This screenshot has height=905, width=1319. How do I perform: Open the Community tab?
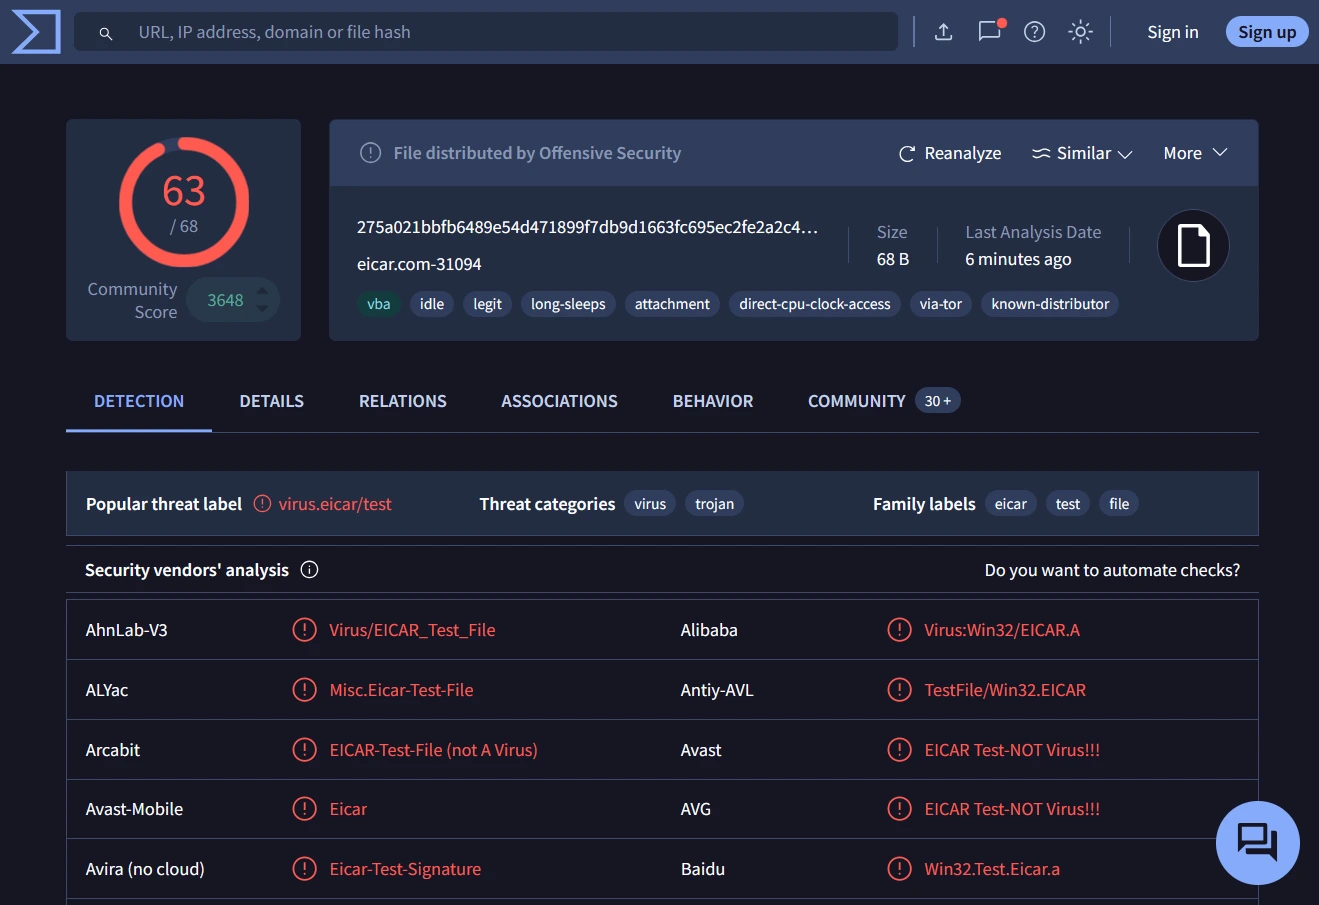pyautogui.click(x=856, y=401)
